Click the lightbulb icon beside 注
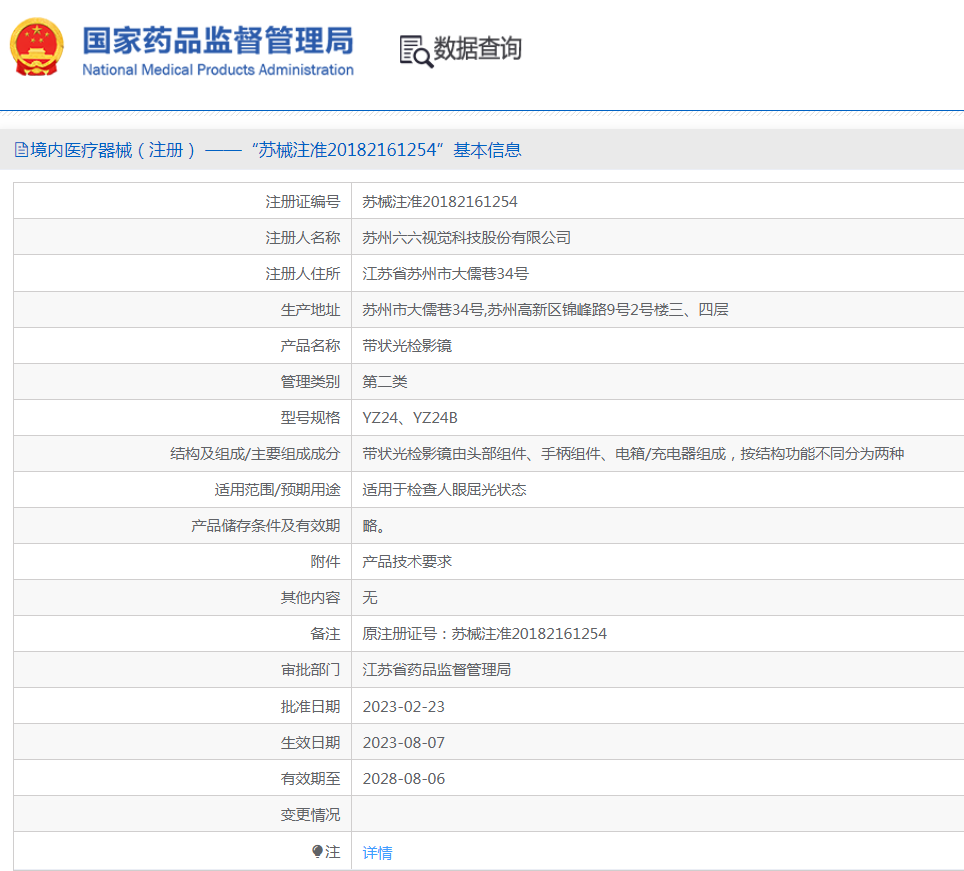 317,851
